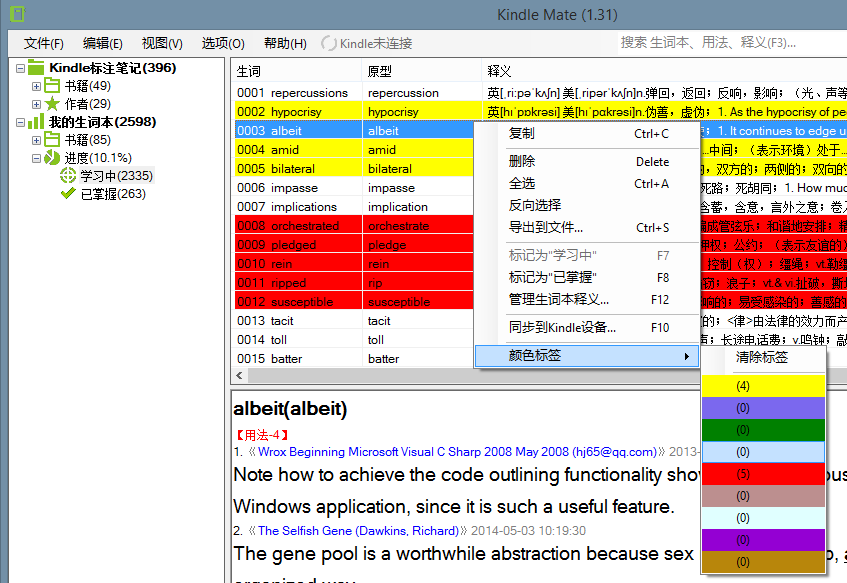Click 清除标签 in the color submenu
The height and width of the screenshot is (583, 847).
(x=763, y=357)
